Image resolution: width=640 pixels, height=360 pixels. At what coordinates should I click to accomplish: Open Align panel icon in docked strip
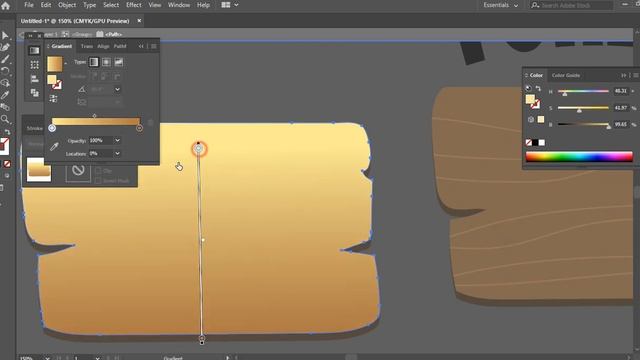tap(34, 79)
